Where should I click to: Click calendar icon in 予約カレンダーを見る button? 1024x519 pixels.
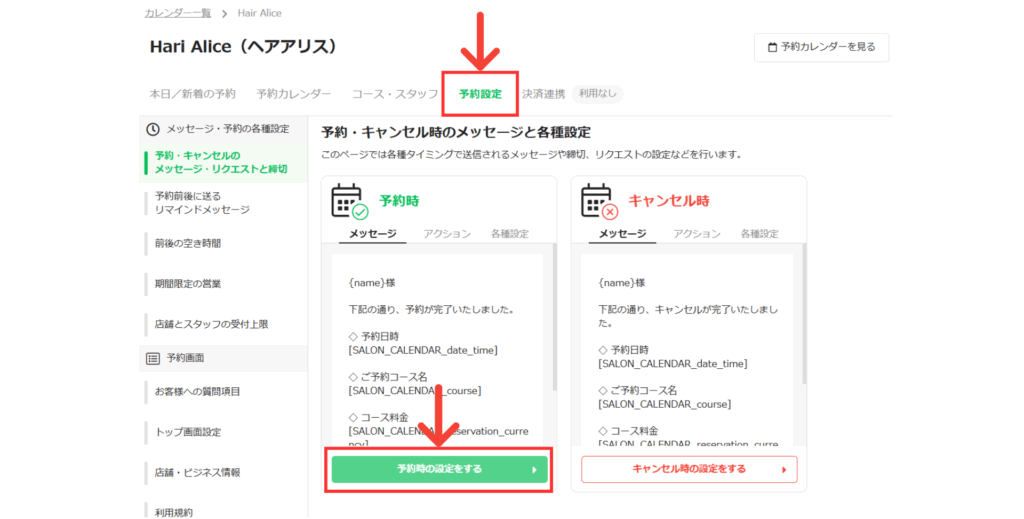772,47
